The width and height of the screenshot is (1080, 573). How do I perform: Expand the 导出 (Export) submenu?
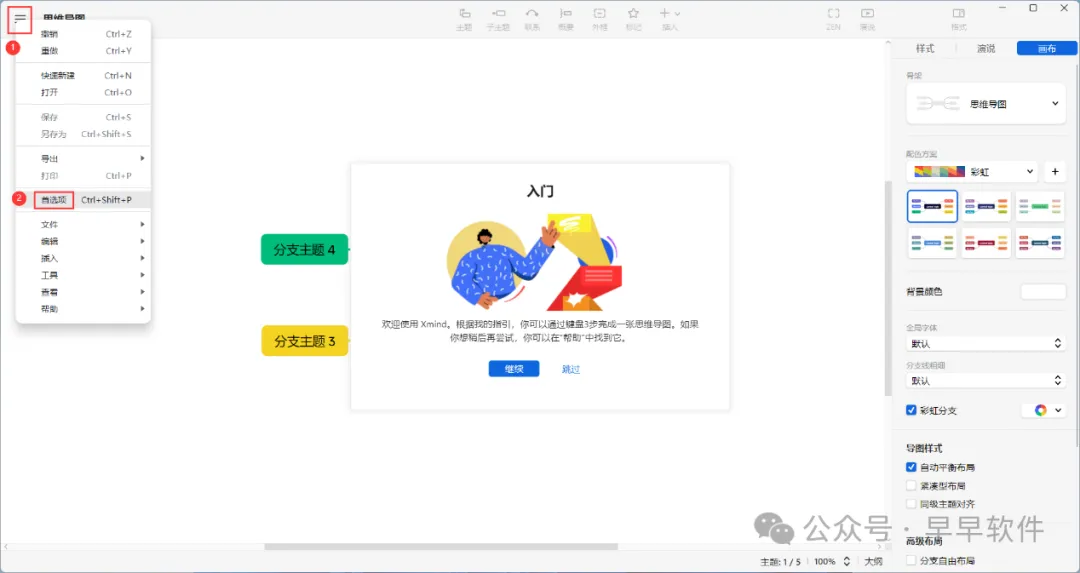pos(83,158)
